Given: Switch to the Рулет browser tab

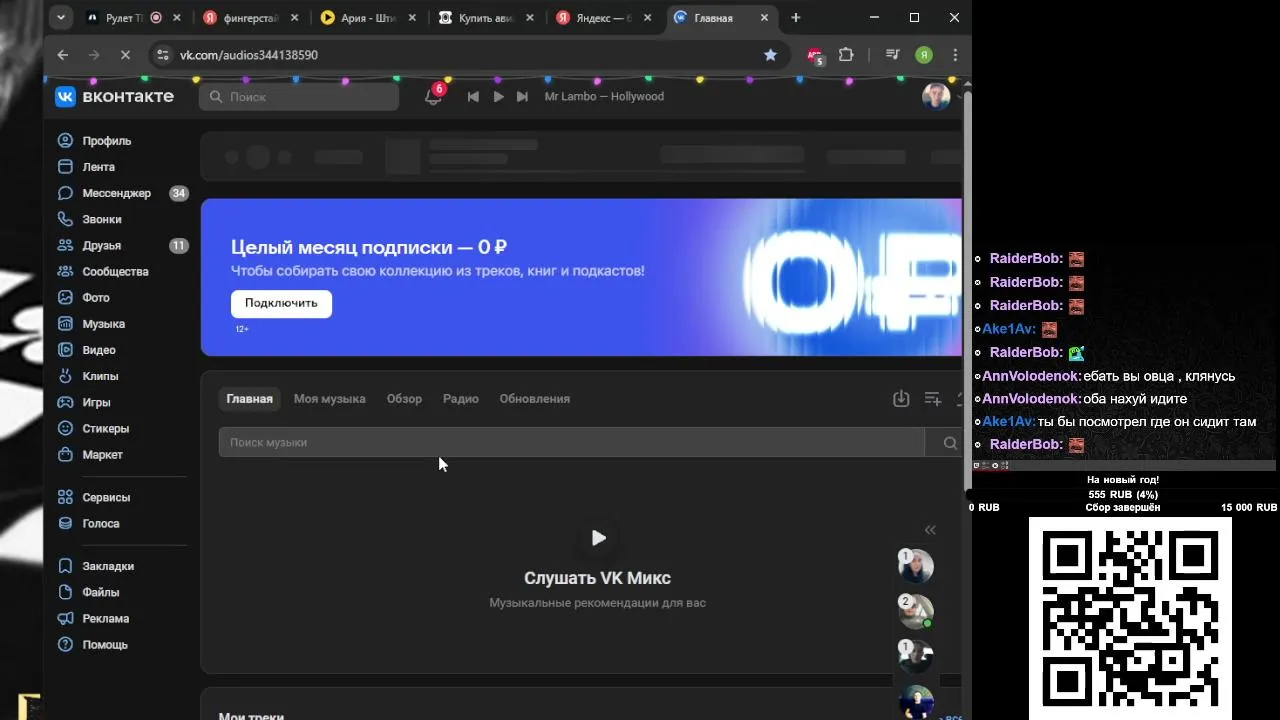Looking at the screenshot, I should (x=134, y=18).
